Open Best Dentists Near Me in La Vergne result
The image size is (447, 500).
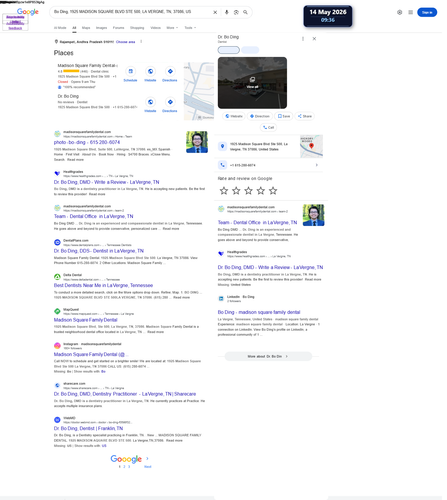tap(103, 286)
